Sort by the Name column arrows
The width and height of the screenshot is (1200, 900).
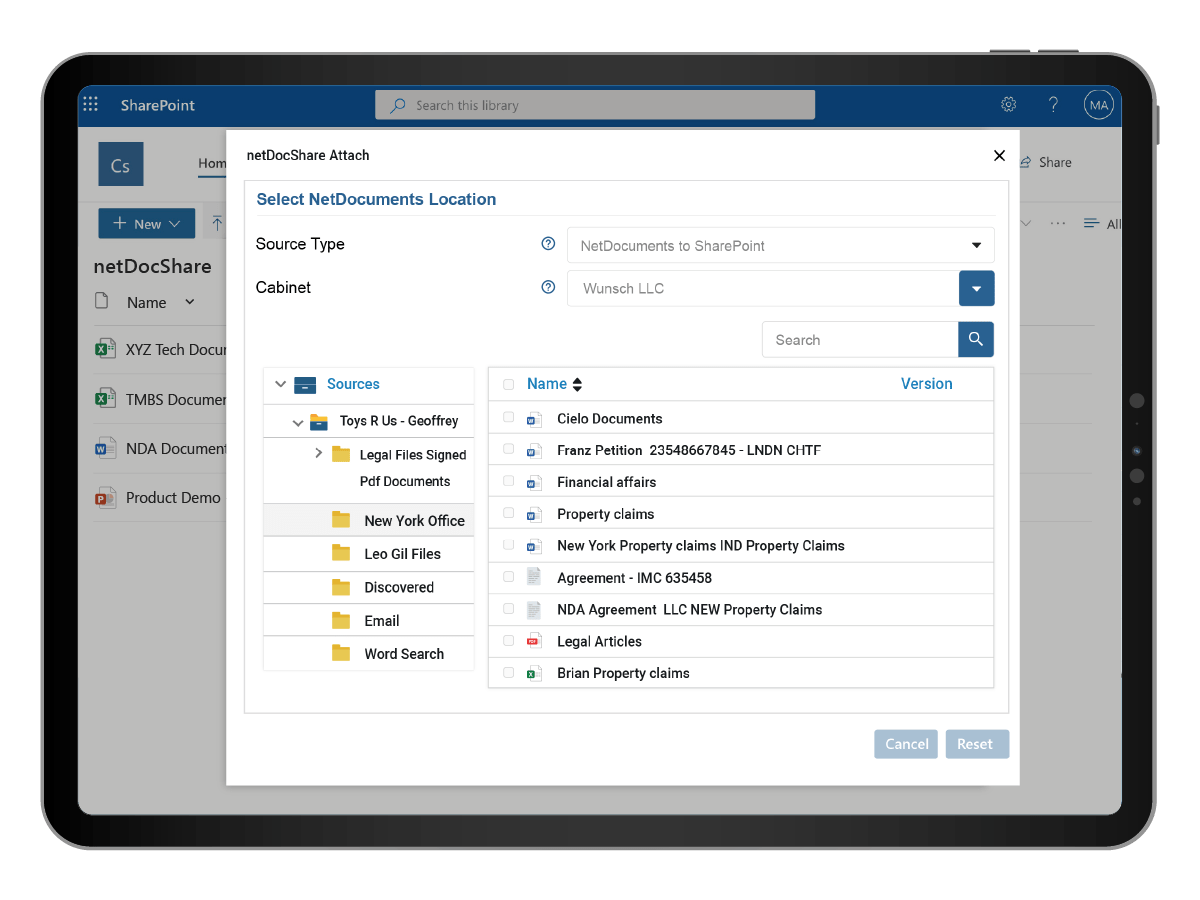click(x=577, y=384)
